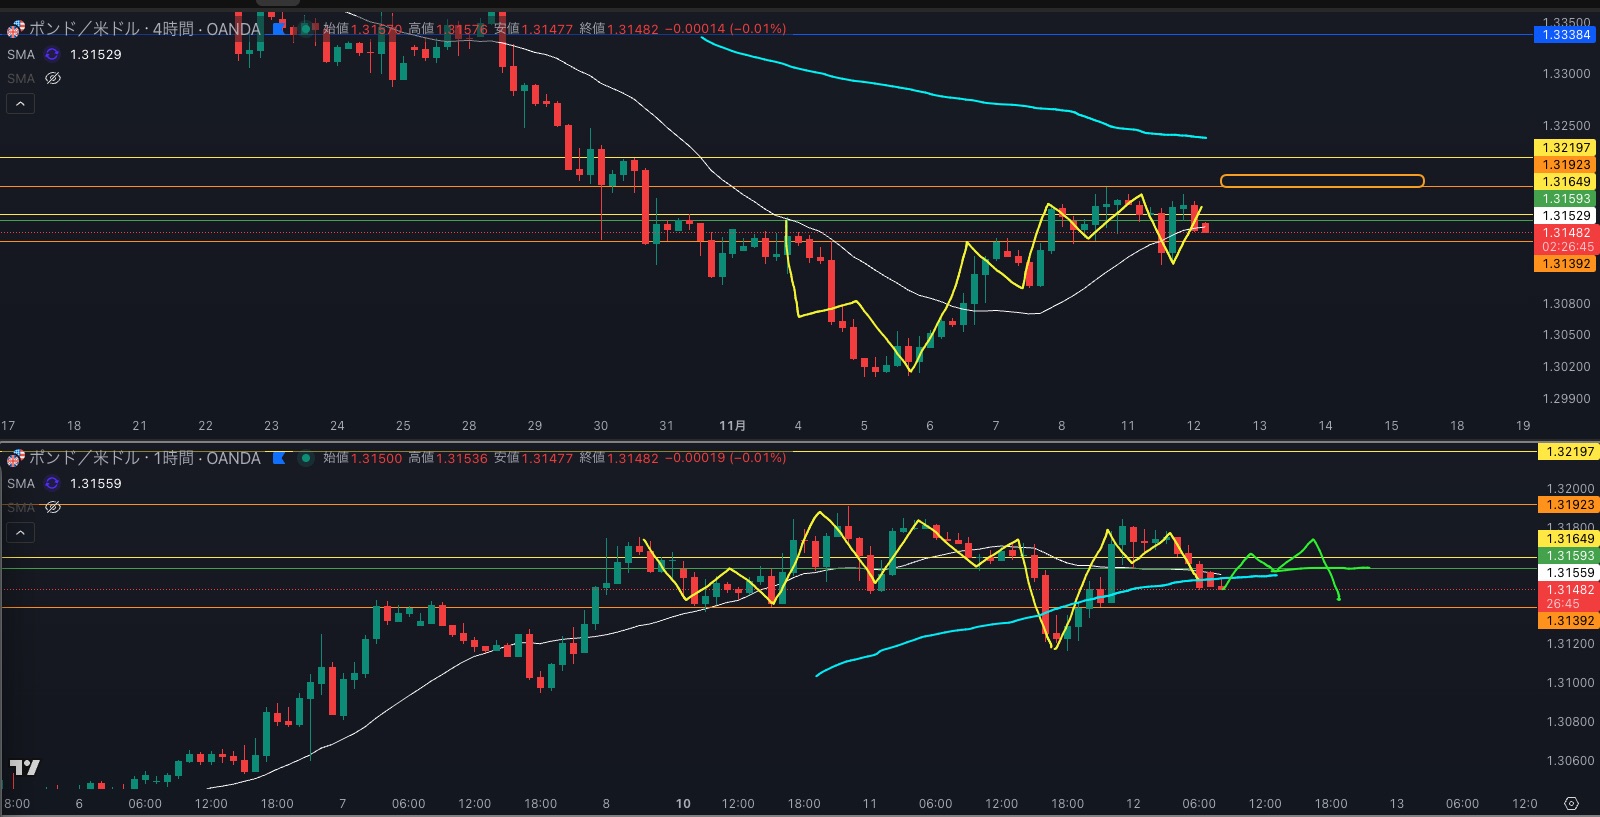Click the GBP/USD flag icon in the 4-hour chart title
1600x817 pixels.
[15, 29]
